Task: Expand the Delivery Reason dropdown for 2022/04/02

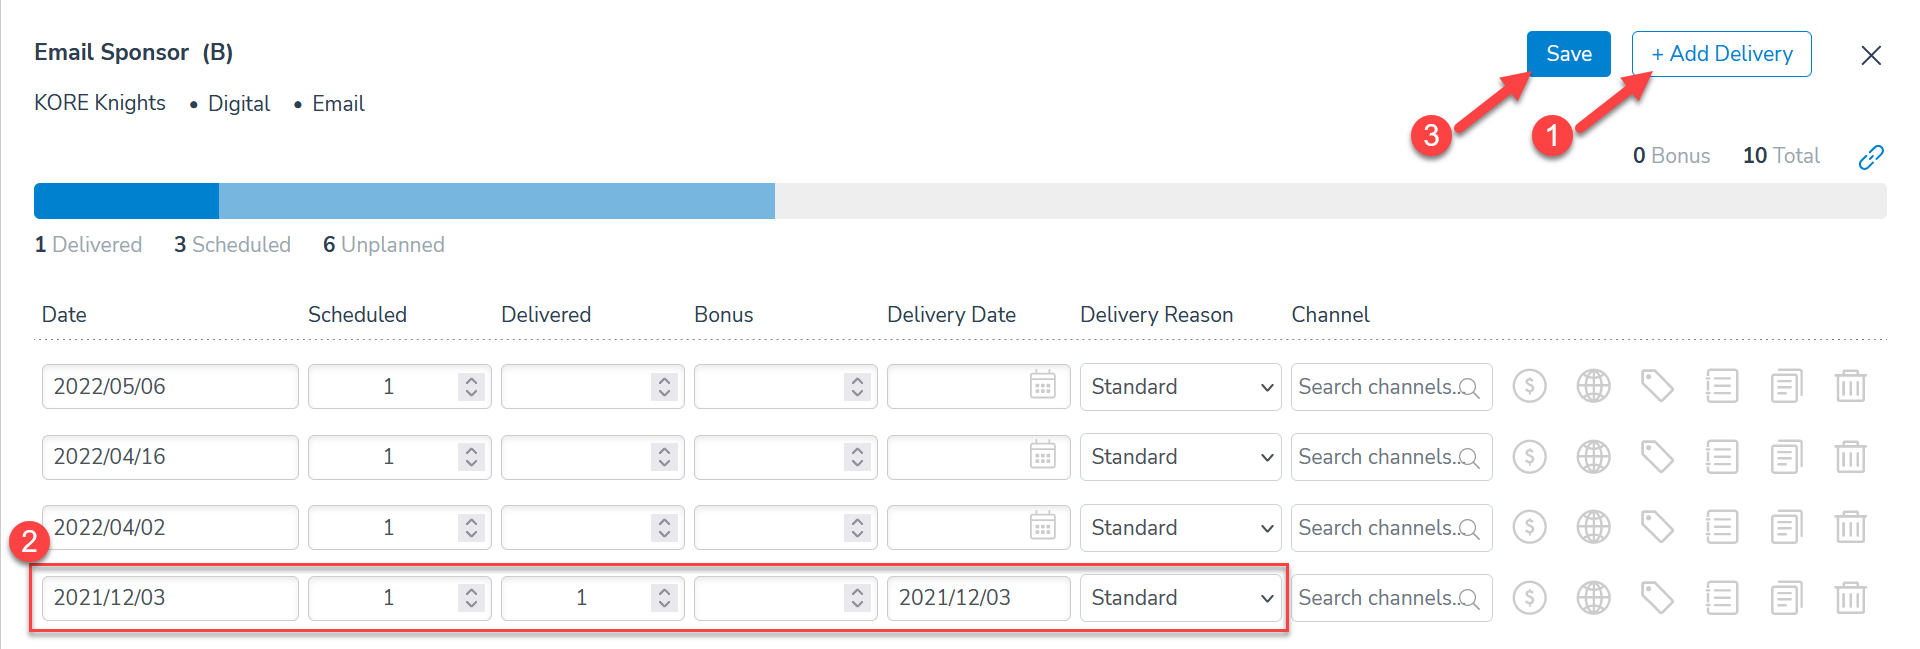Action: pyautogui.click(x=1180, y=528)
